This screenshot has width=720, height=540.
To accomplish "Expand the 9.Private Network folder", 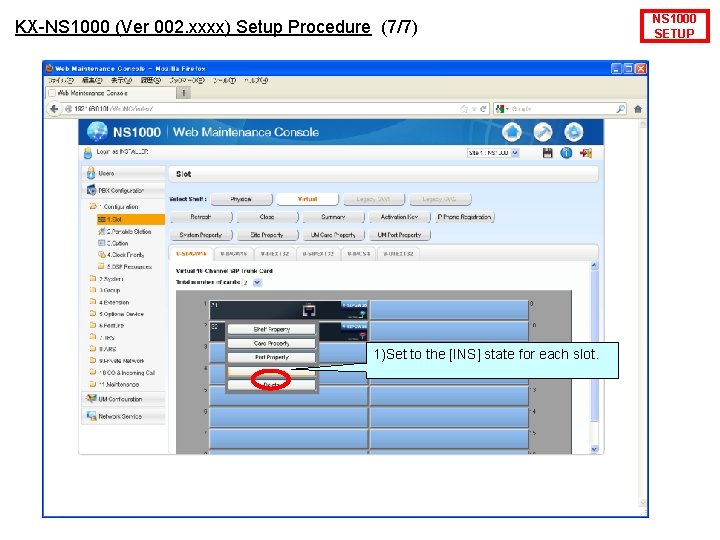I will pos(93,360).
